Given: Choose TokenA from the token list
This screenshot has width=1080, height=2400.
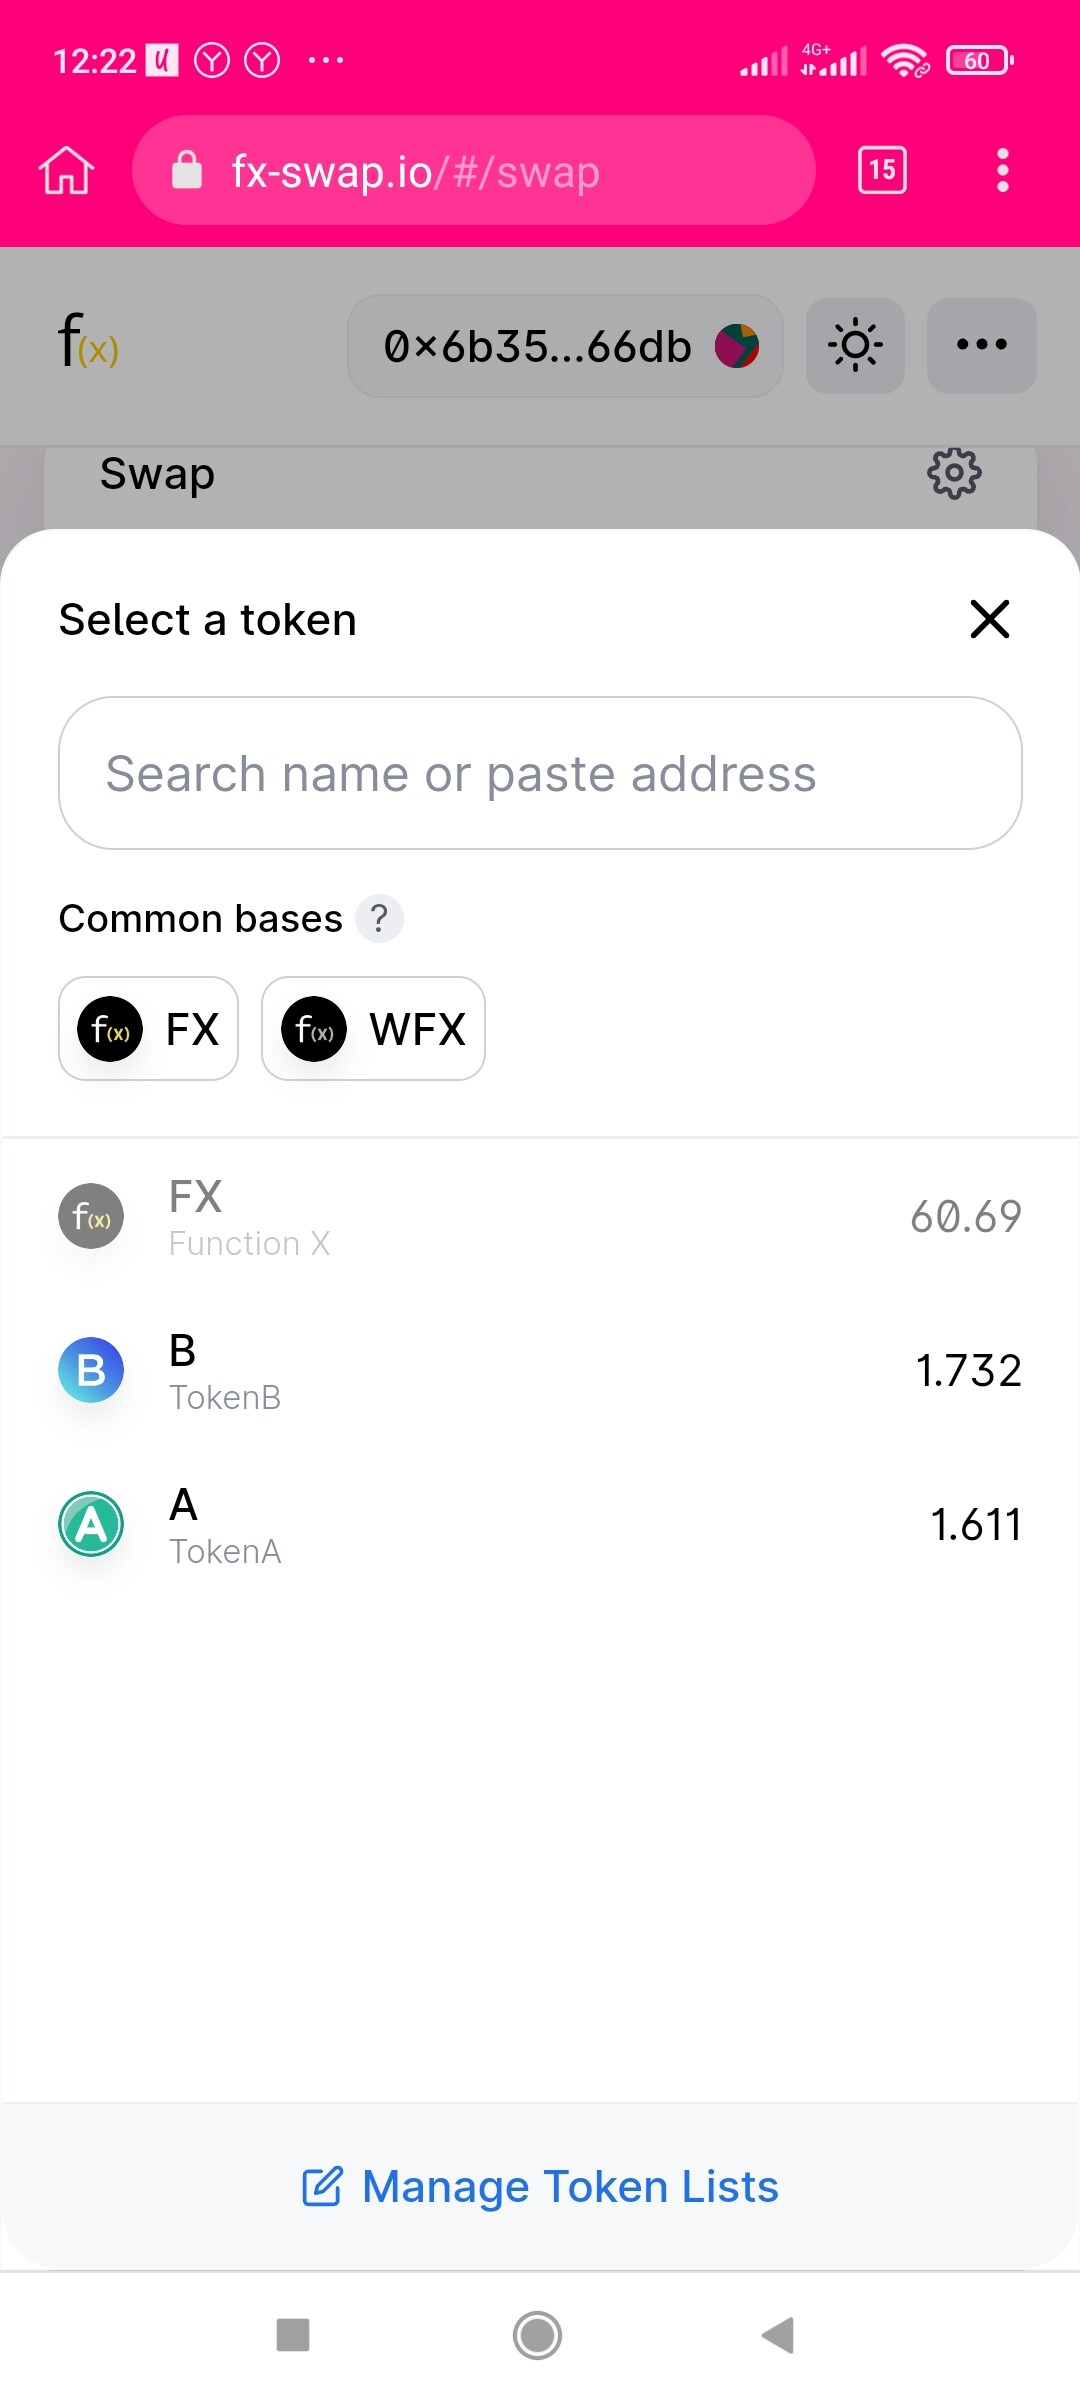Looking at the screenshot, I should [x=540, y=1525].
